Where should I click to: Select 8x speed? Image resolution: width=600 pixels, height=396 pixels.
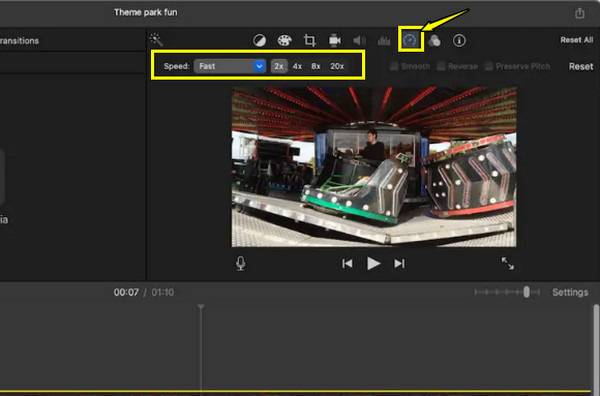(316, 66)
